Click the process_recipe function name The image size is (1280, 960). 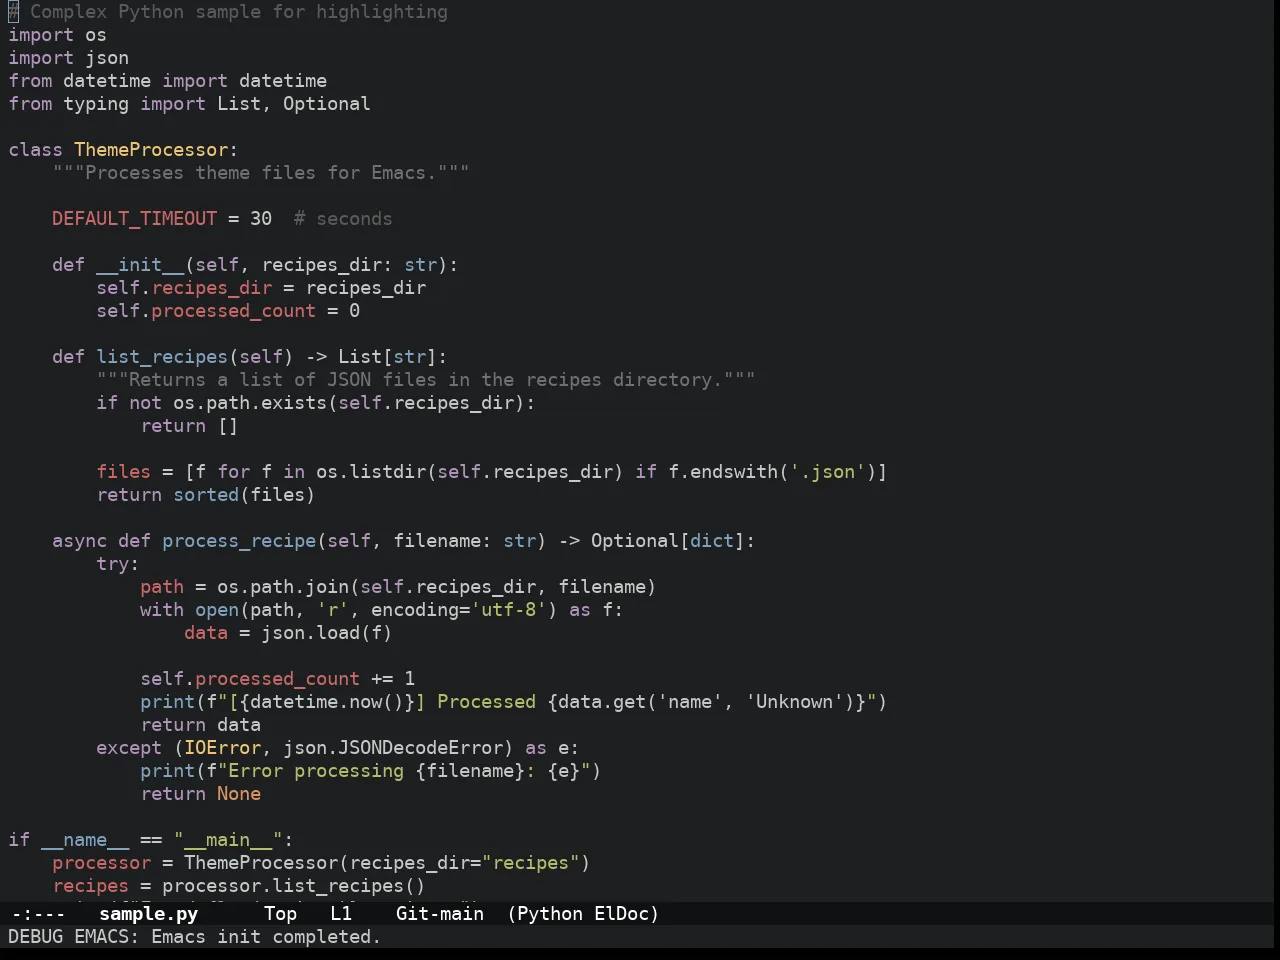point(239,541)
